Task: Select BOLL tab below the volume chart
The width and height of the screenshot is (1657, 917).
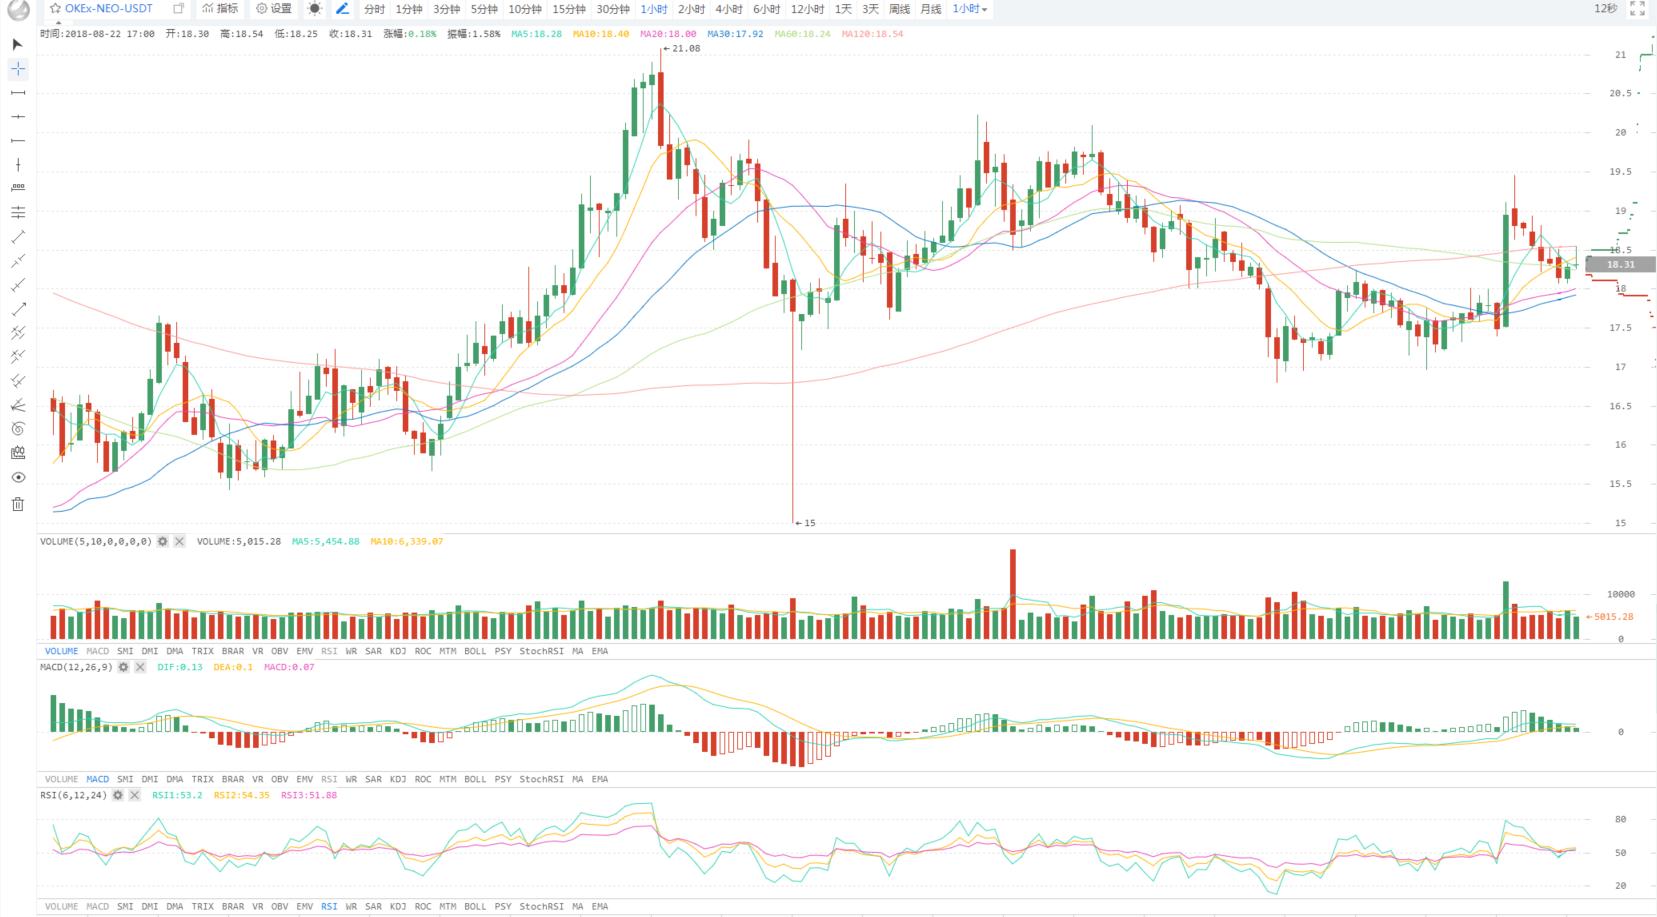Action: 475,651
